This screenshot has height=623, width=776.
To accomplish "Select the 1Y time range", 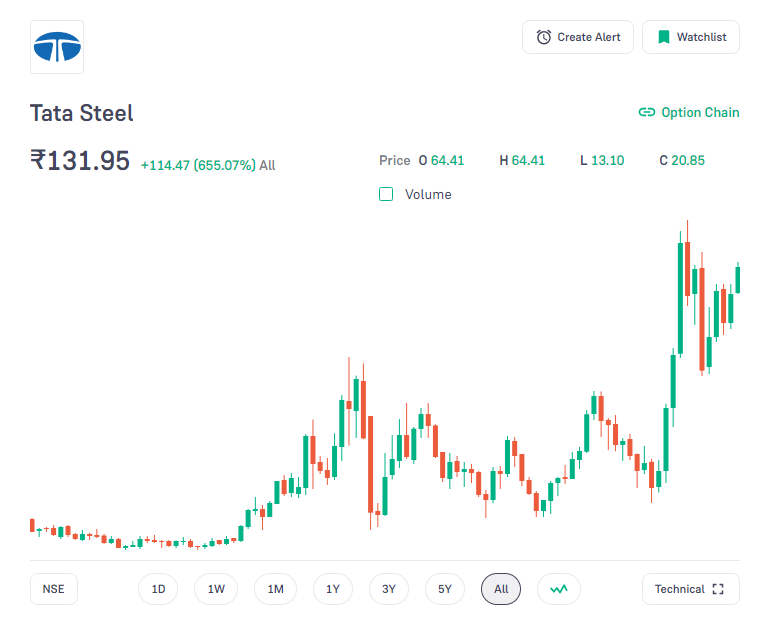I will pos(333,589).
